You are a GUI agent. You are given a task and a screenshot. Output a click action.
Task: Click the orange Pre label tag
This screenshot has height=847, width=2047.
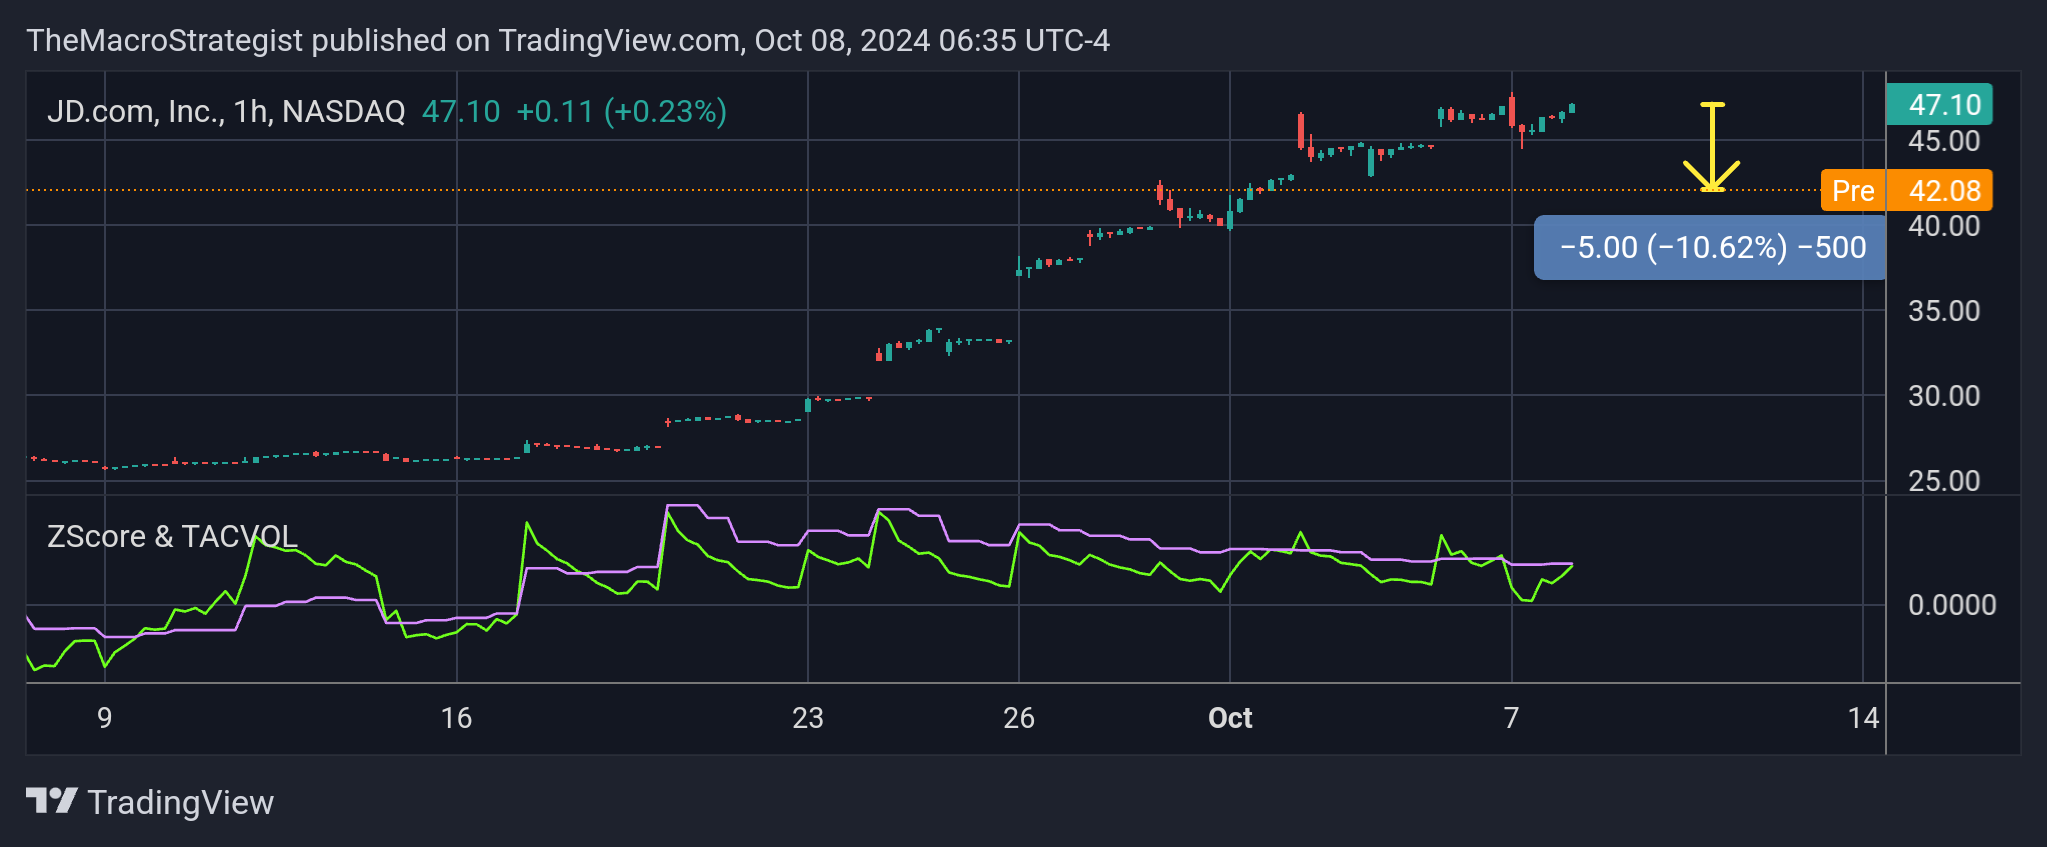1853,191
